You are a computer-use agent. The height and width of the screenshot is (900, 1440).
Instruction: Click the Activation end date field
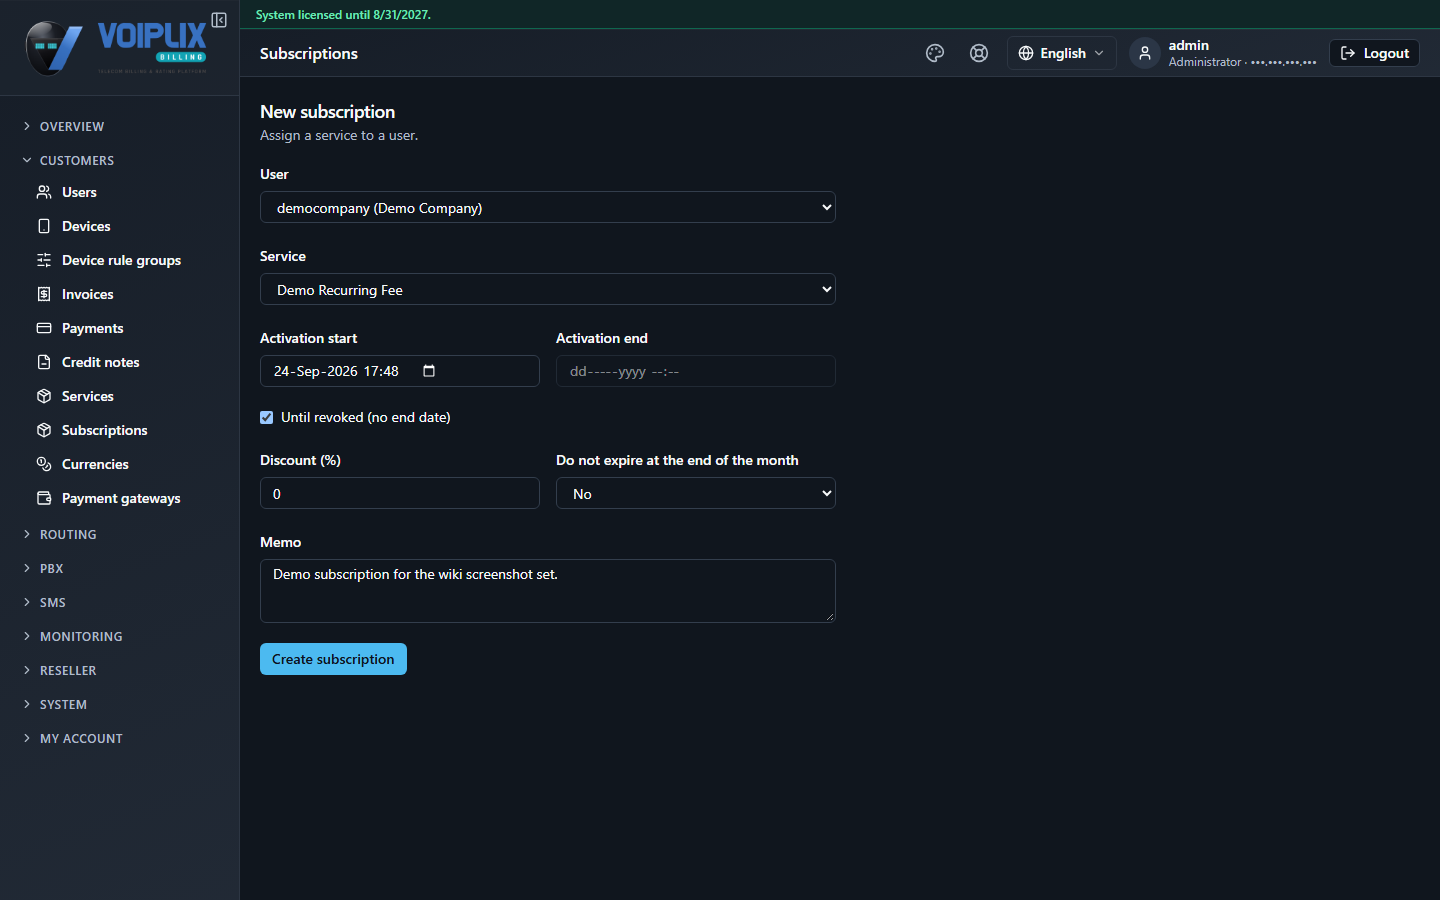696,371
